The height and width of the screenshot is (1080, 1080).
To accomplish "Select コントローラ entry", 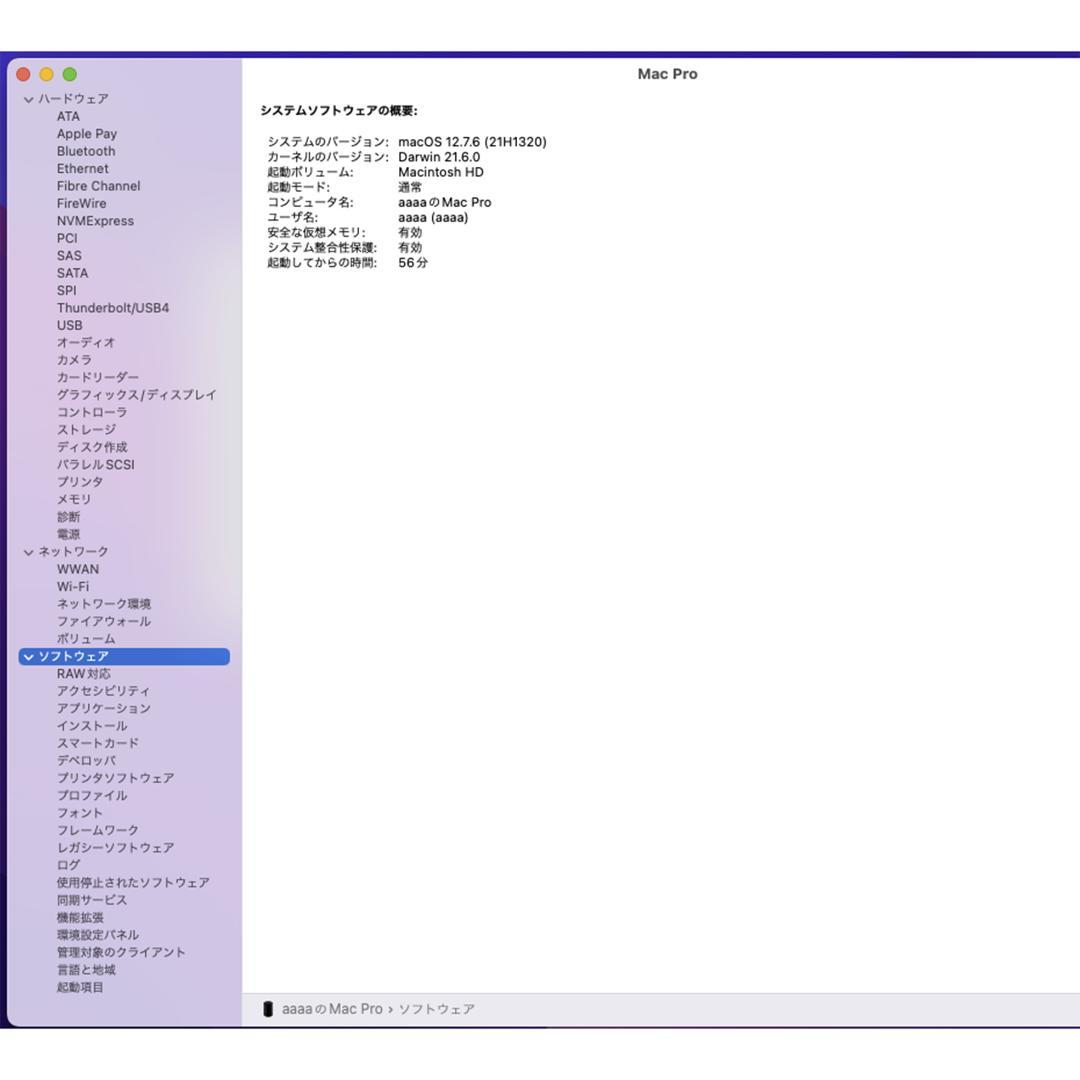I will coord(92,412).
